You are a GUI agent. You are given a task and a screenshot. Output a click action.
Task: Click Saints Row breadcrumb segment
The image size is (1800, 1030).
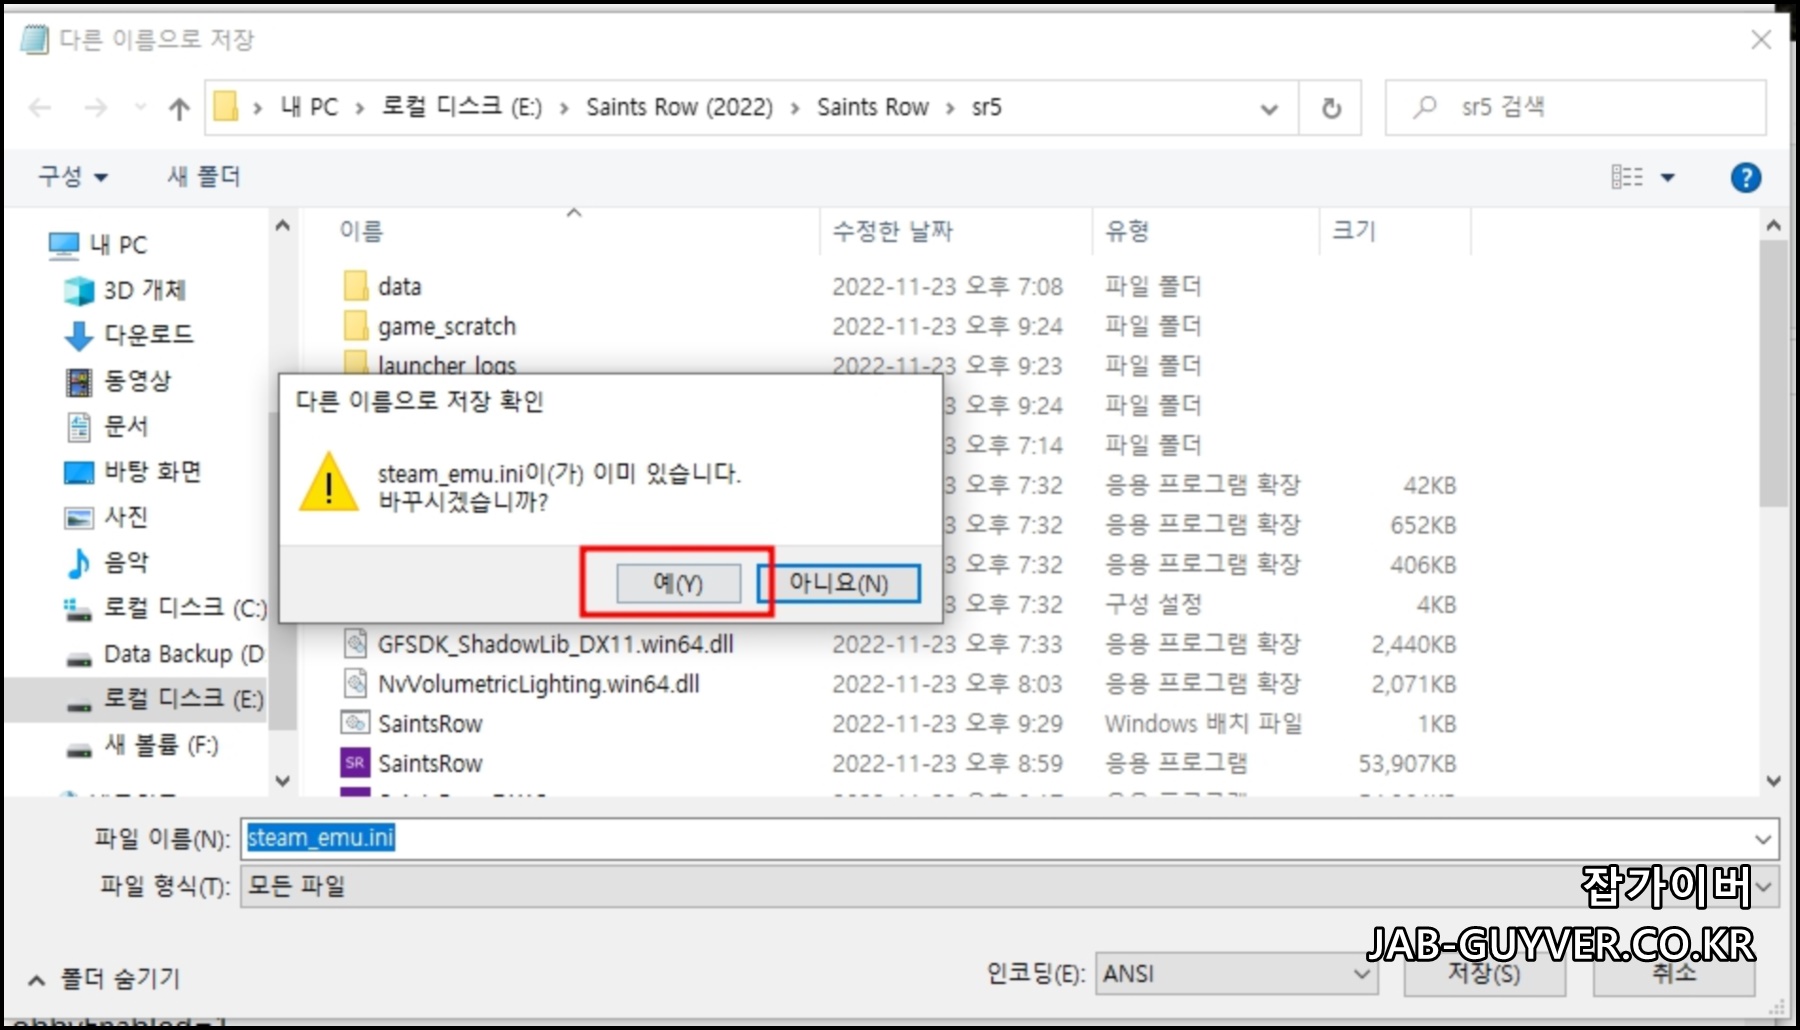(873, 107)
